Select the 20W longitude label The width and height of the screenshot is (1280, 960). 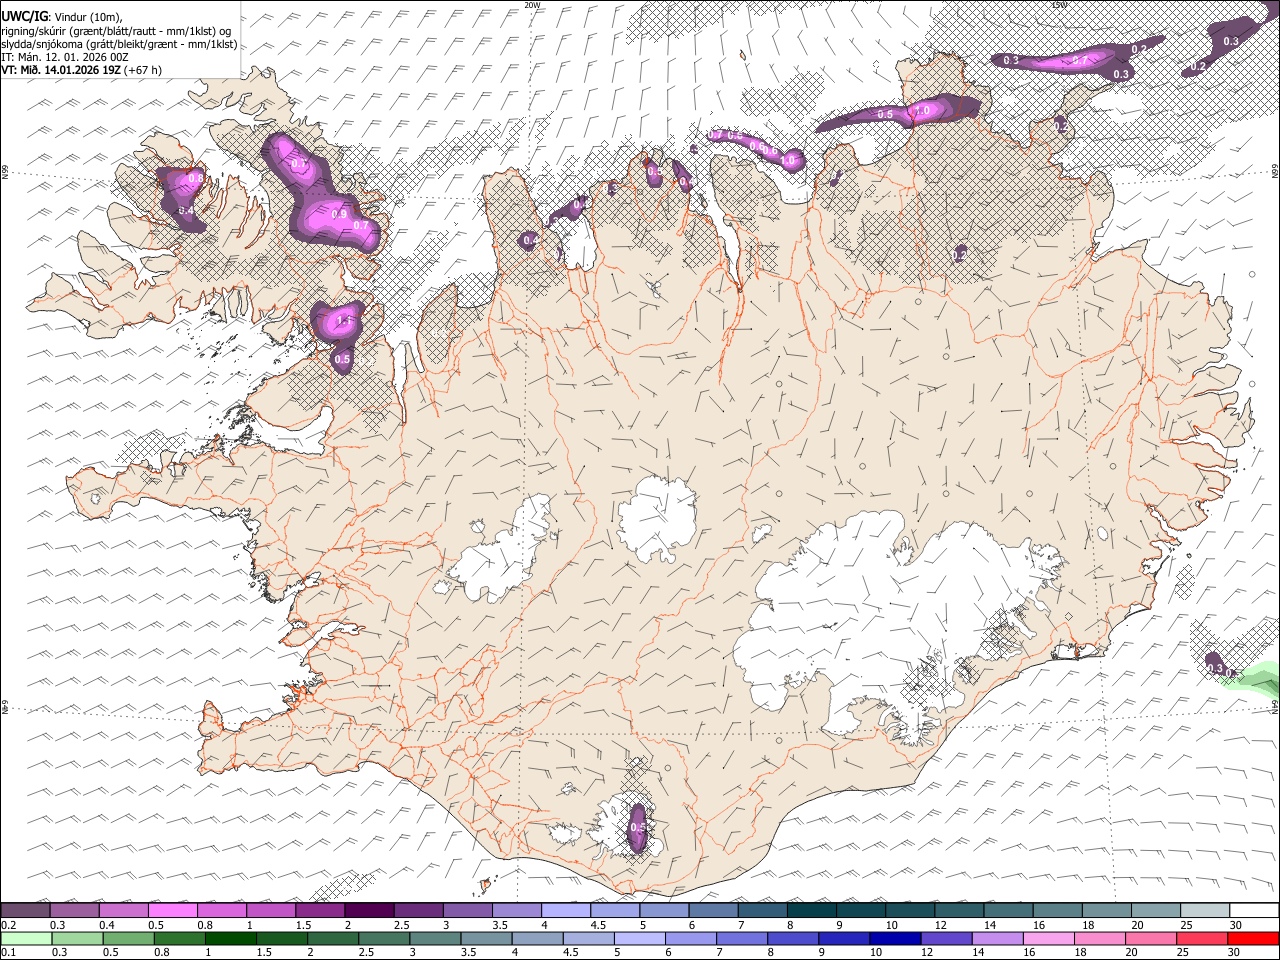coord(533,5)
